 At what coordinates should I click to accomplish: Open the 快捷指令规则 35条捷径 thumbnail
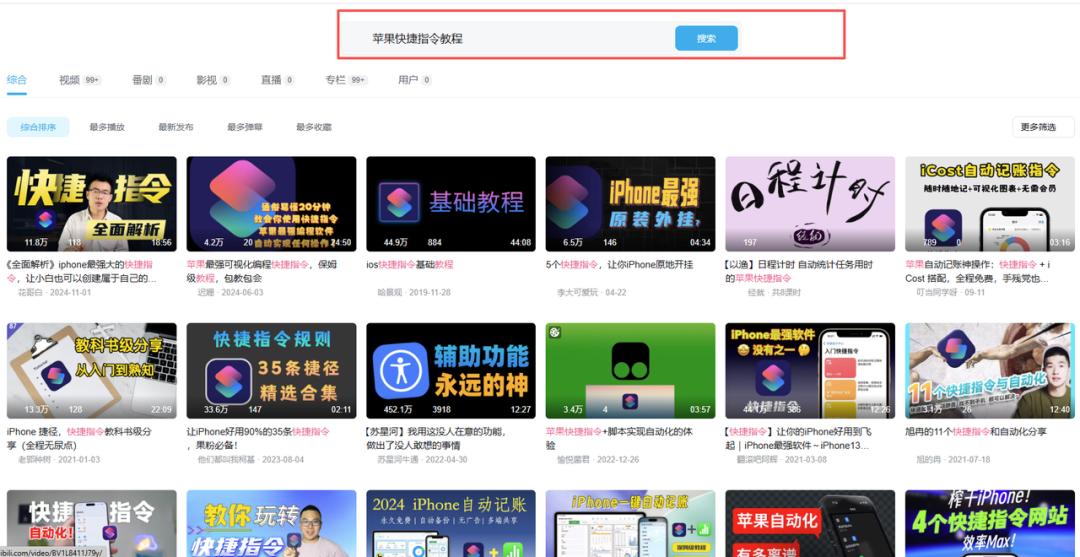pos(271,370)
